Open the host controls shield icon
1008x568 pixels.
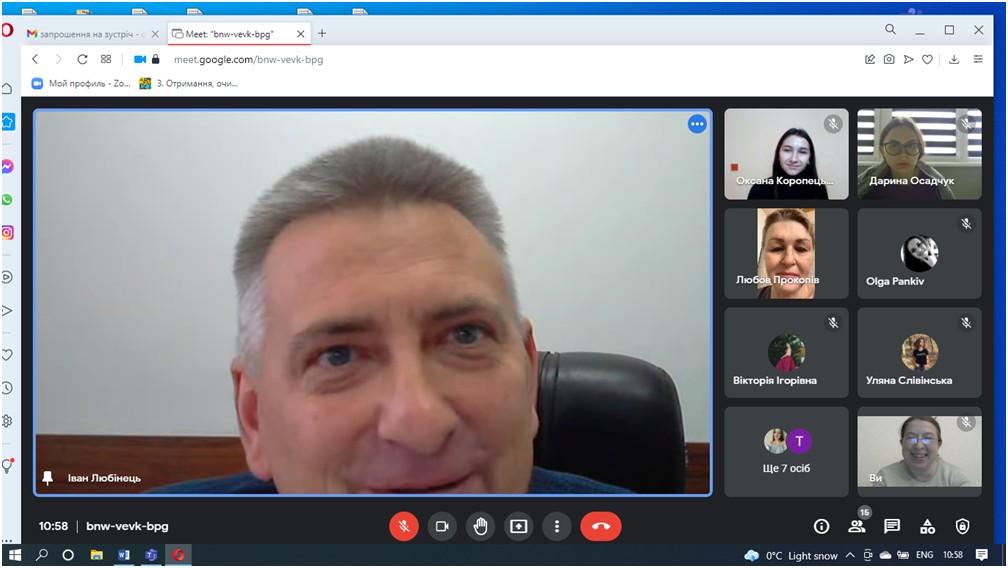(962, 526)
